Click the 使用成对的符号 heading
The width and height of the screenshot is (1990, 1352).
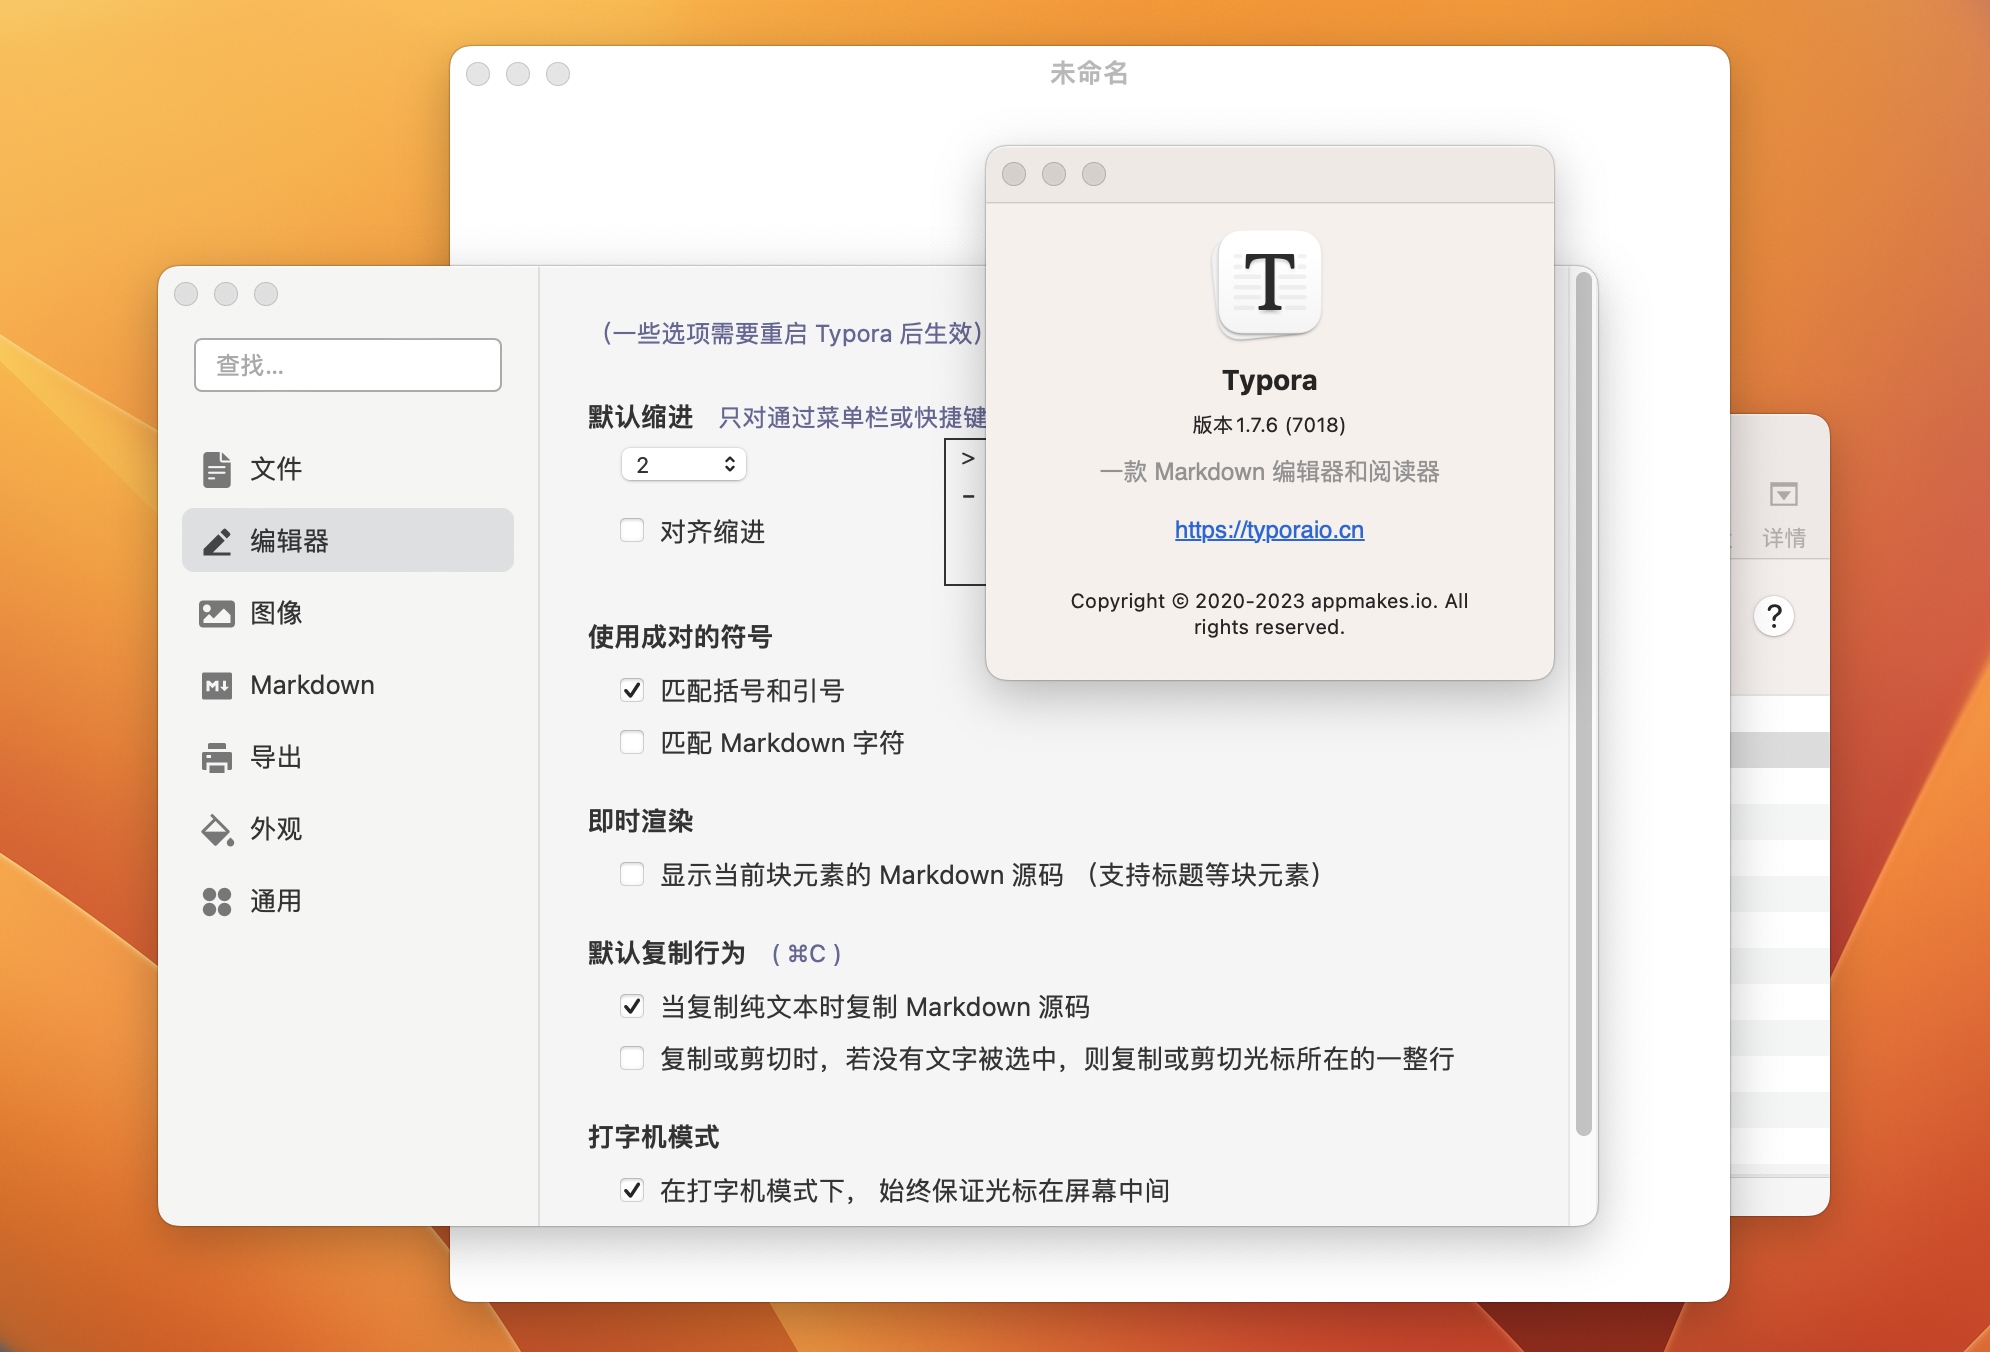pyautogui.click(x=680, y=637)
